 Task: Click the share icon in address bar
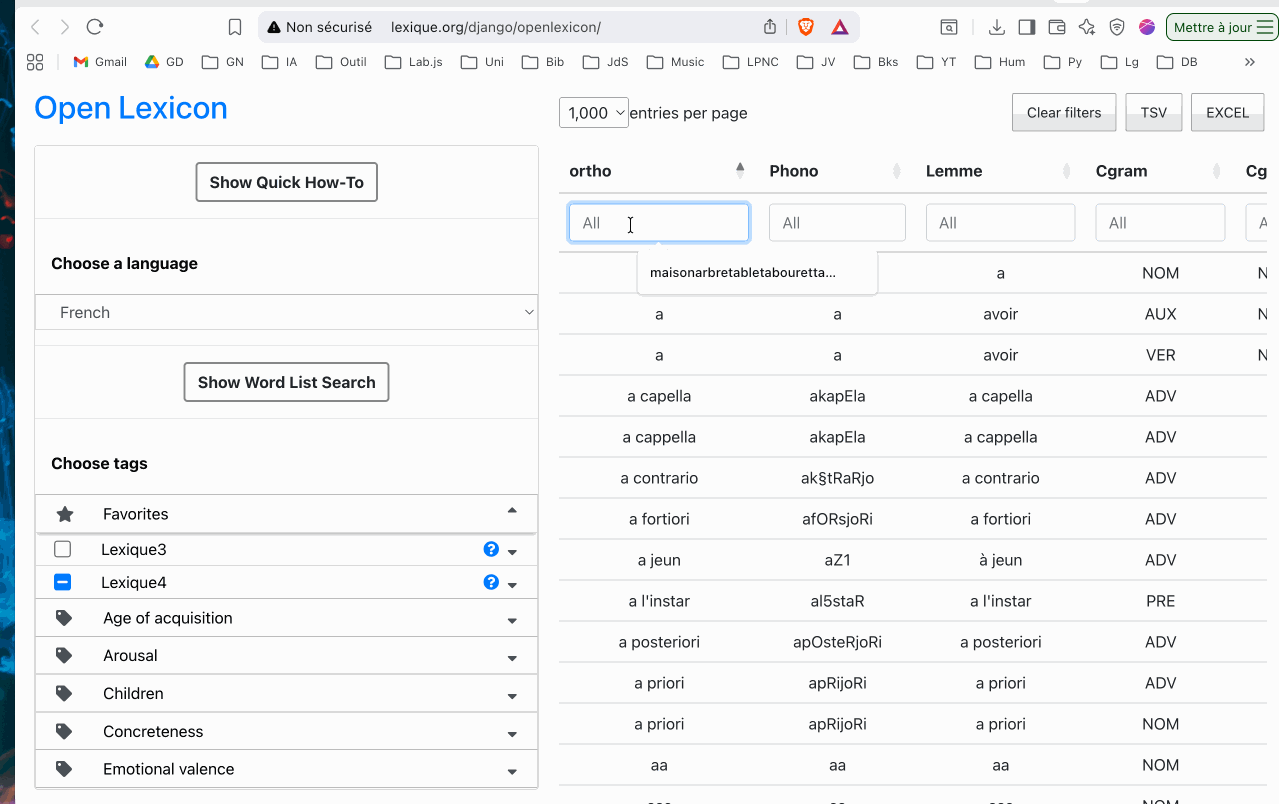tap(770, 27)
